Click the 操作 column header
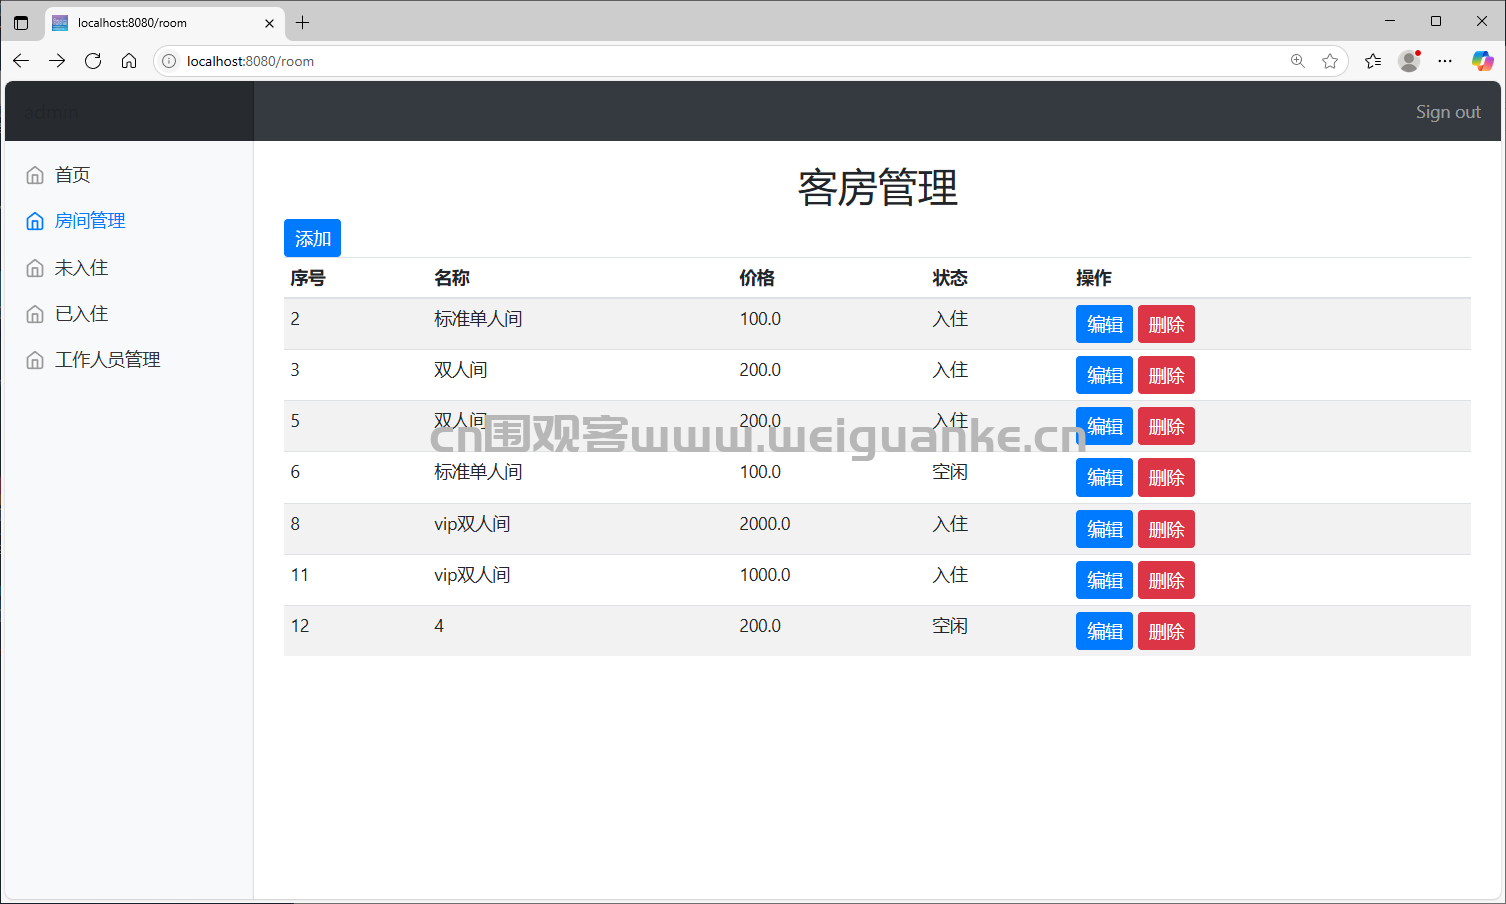 (1094, 278)
